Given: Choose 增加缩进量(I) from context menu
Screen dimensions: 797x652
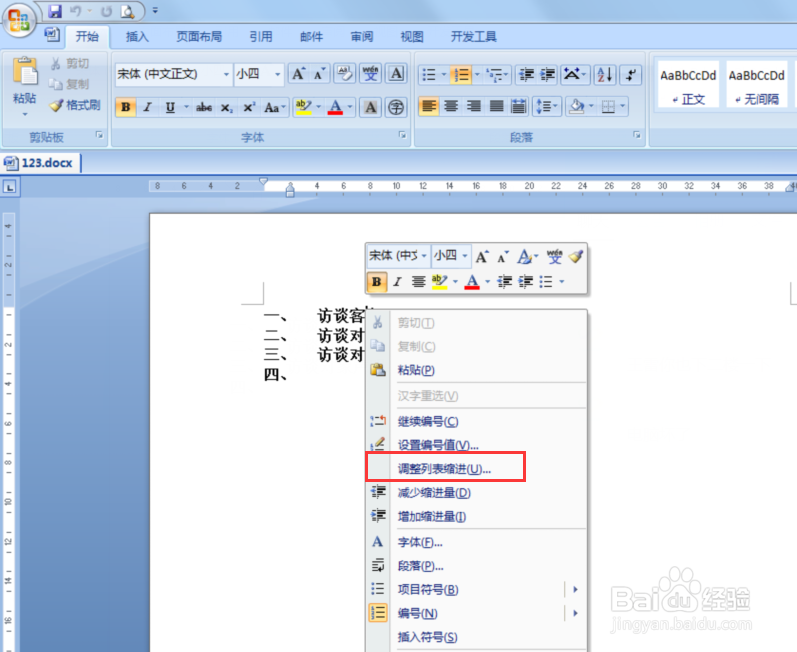Looking at the screenshot, I should point(476,516).
